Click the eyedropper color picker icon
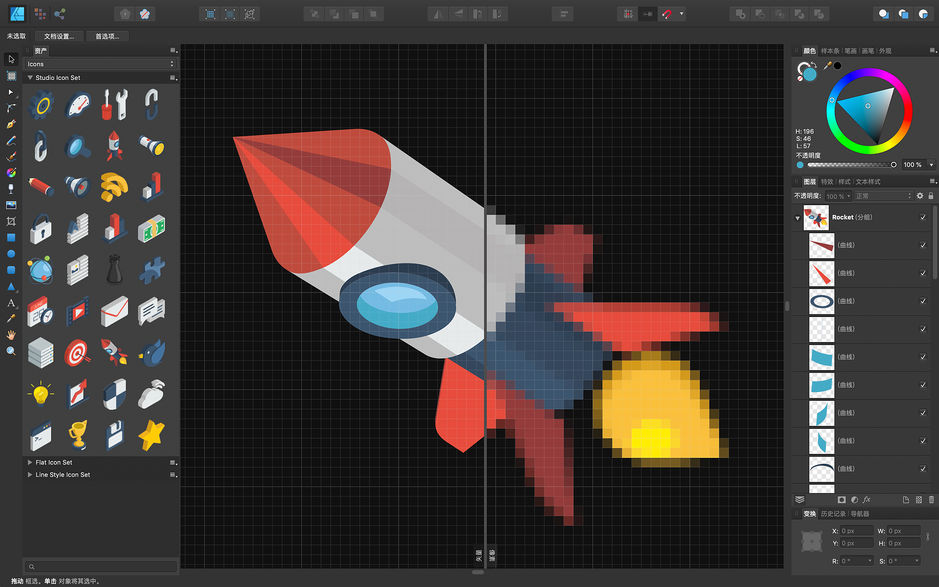The width and height of the screenshot is (939, 587). tap(827, 65)
